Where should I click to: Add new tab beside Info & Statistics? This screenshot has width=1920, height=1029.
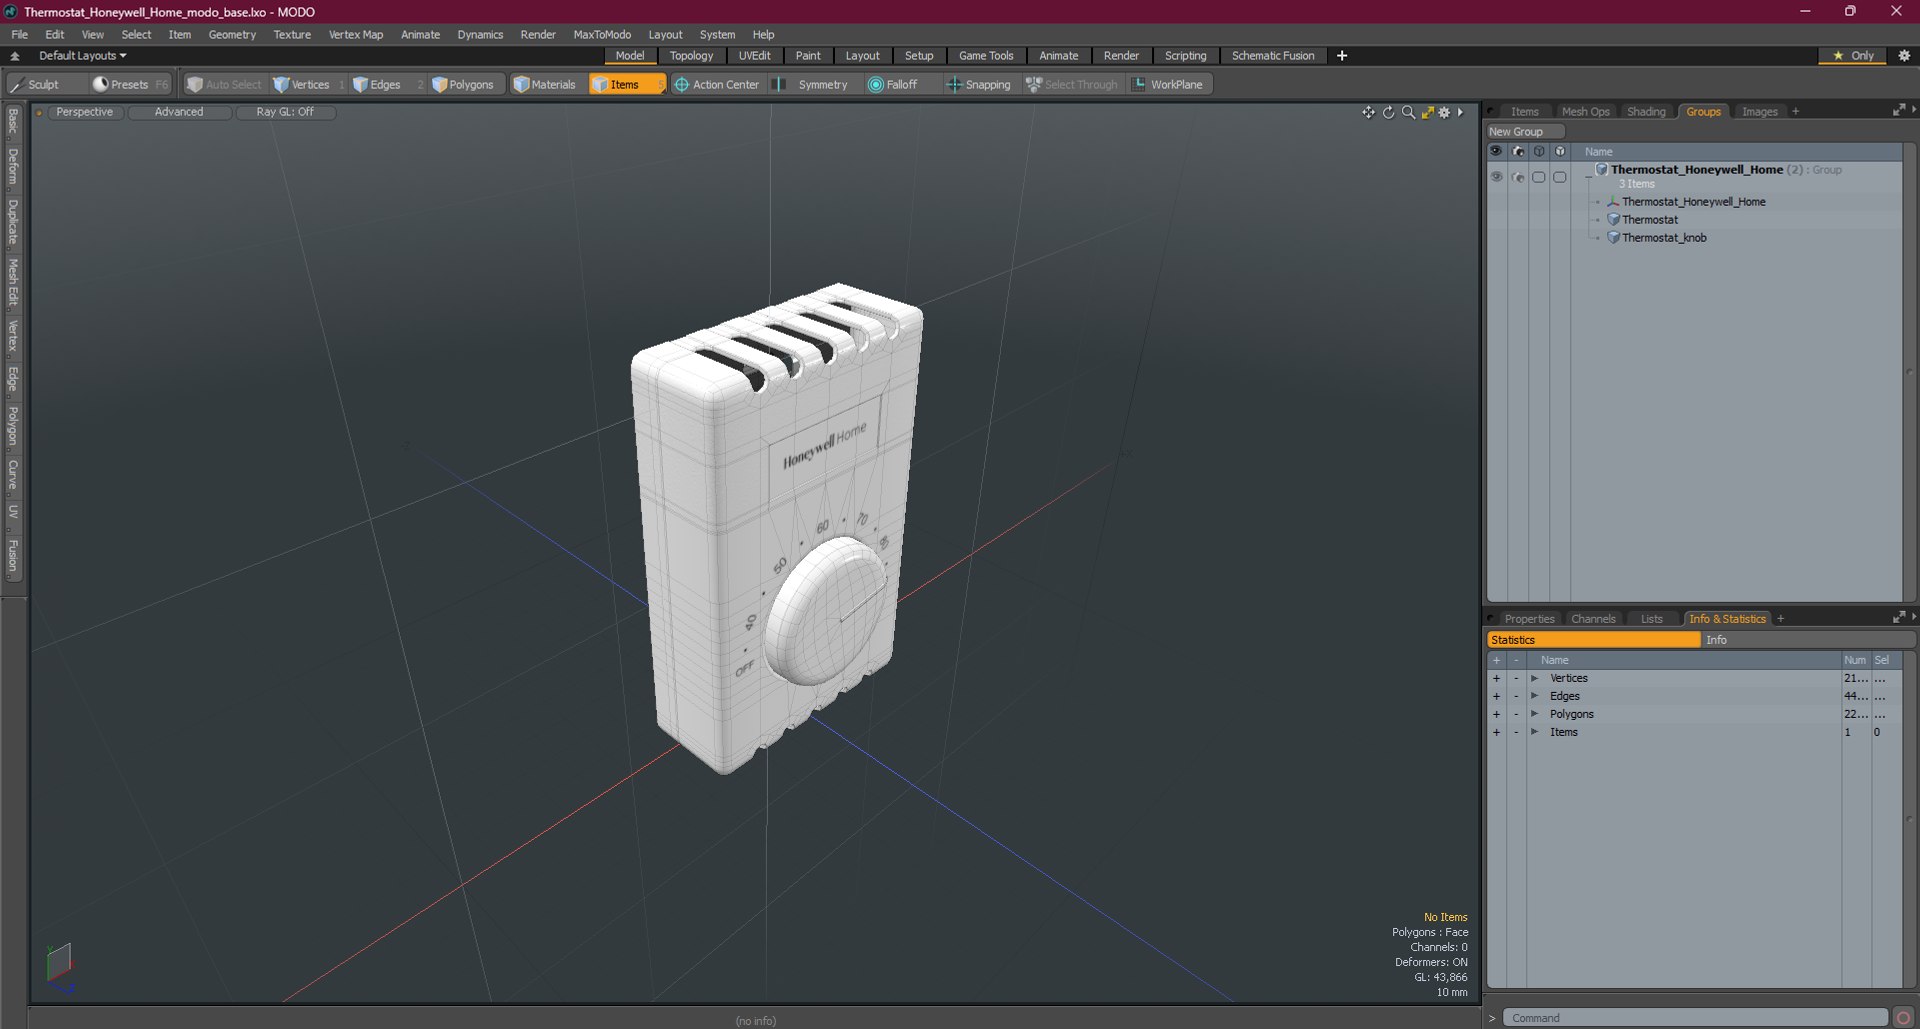tap(1780, 619)
